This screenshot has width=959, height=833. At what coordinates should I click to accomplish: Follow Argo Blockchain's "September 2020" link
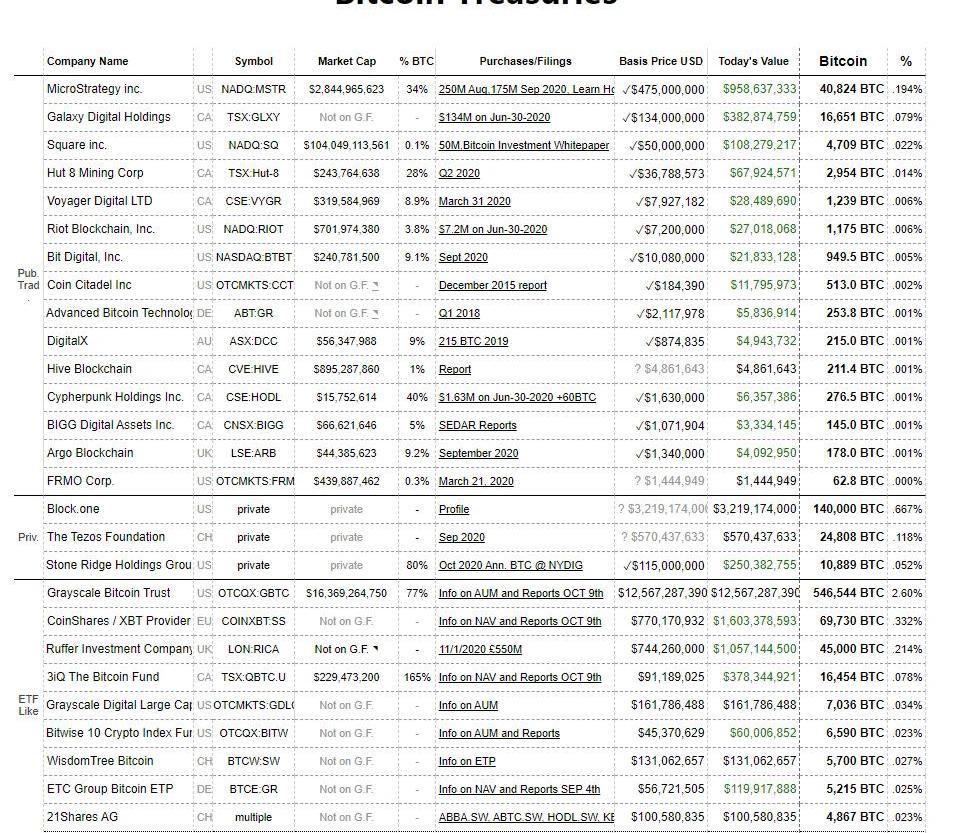click(x=478, y=454)
